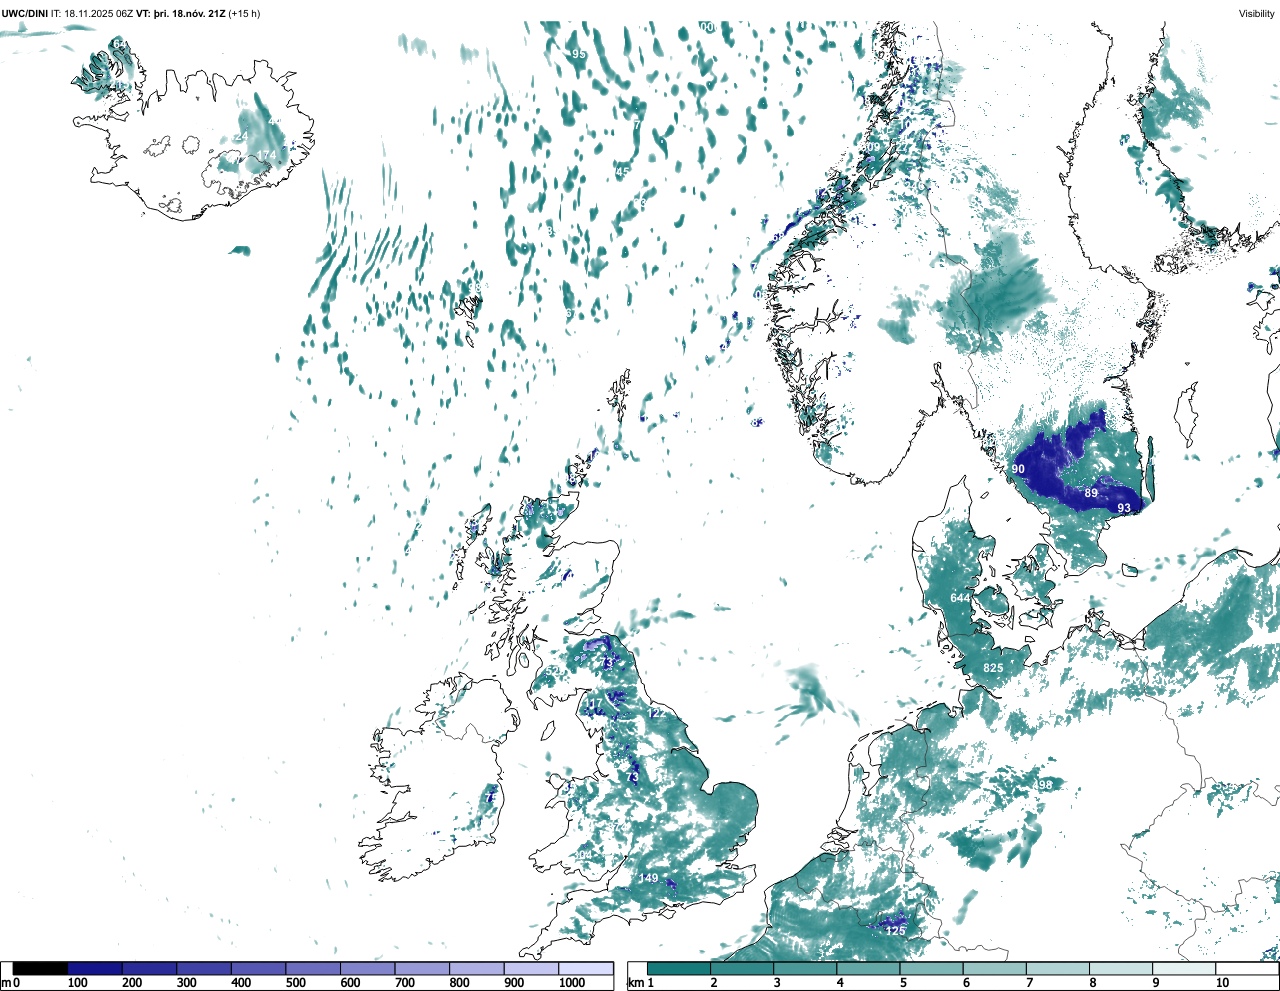
Task: Click the '(+15 h)' forecast offset text
Action: (x=244, y=13)
